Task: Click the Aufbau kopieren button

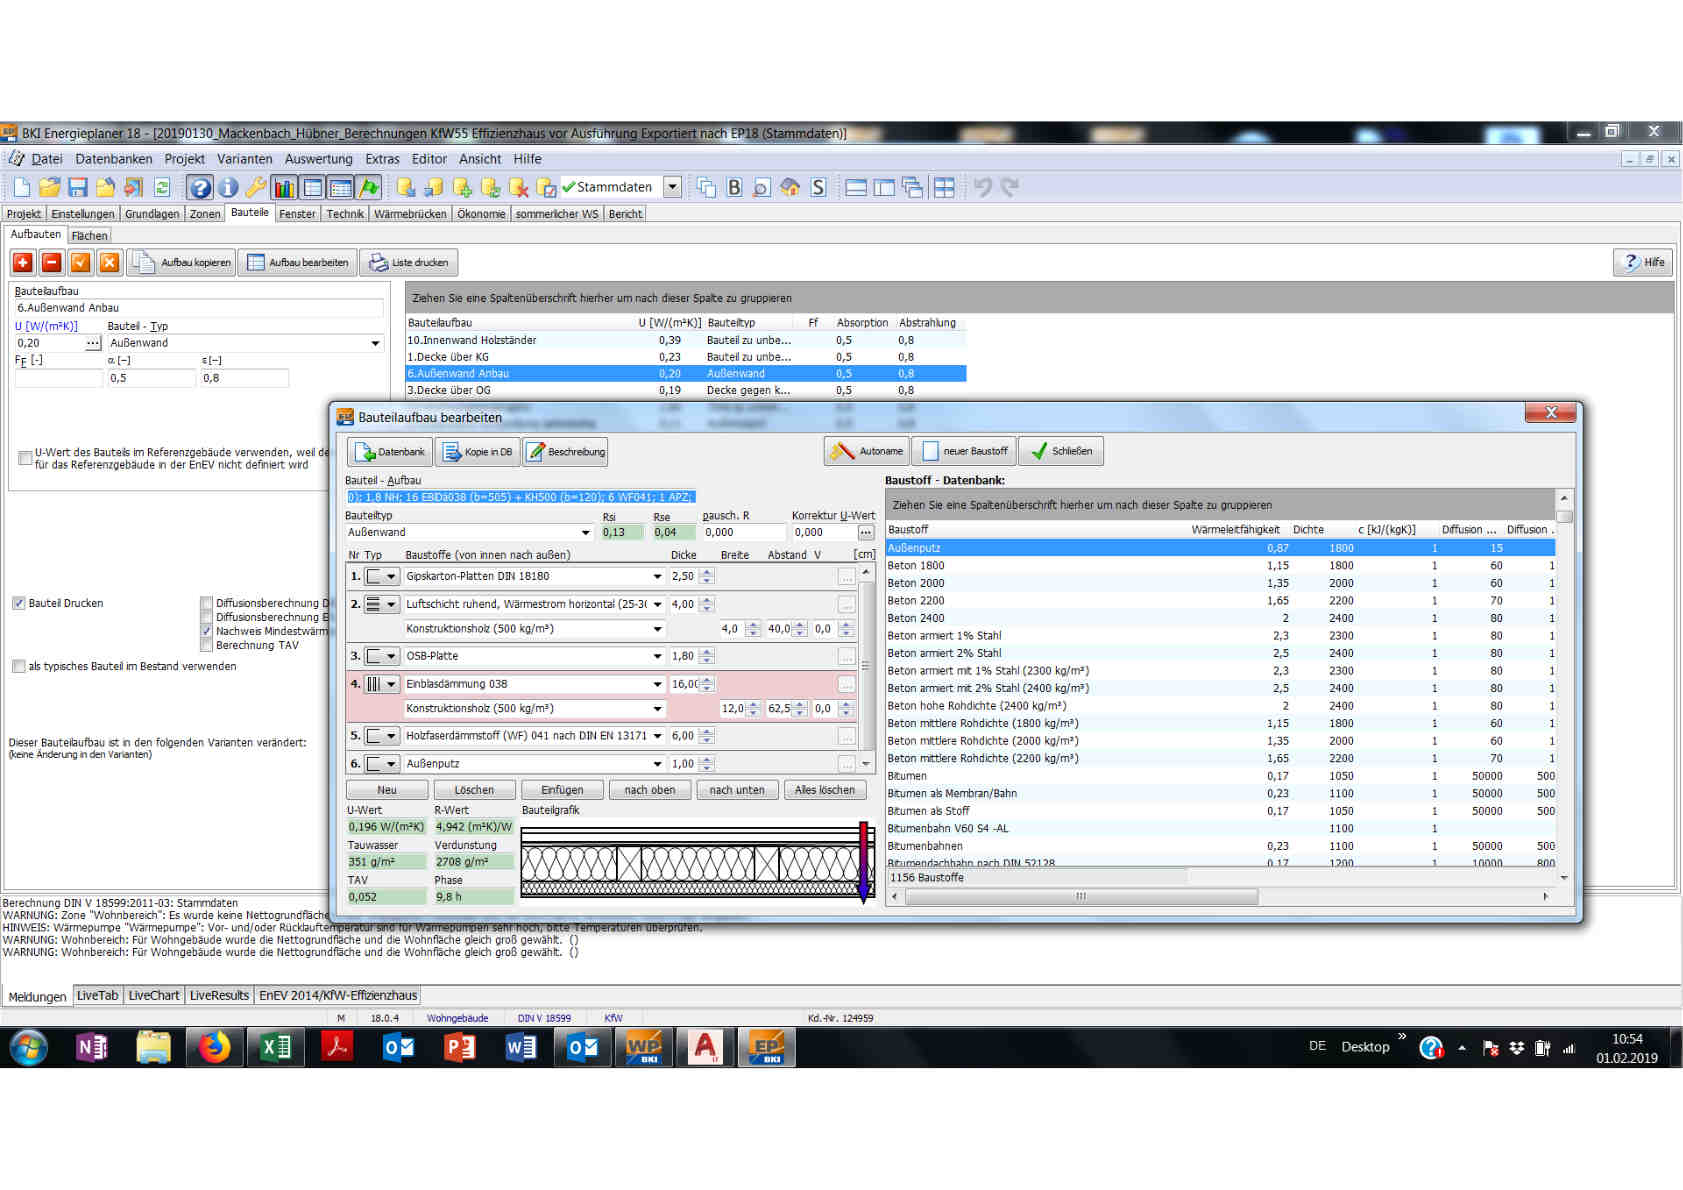Action: tap(182, 262)
